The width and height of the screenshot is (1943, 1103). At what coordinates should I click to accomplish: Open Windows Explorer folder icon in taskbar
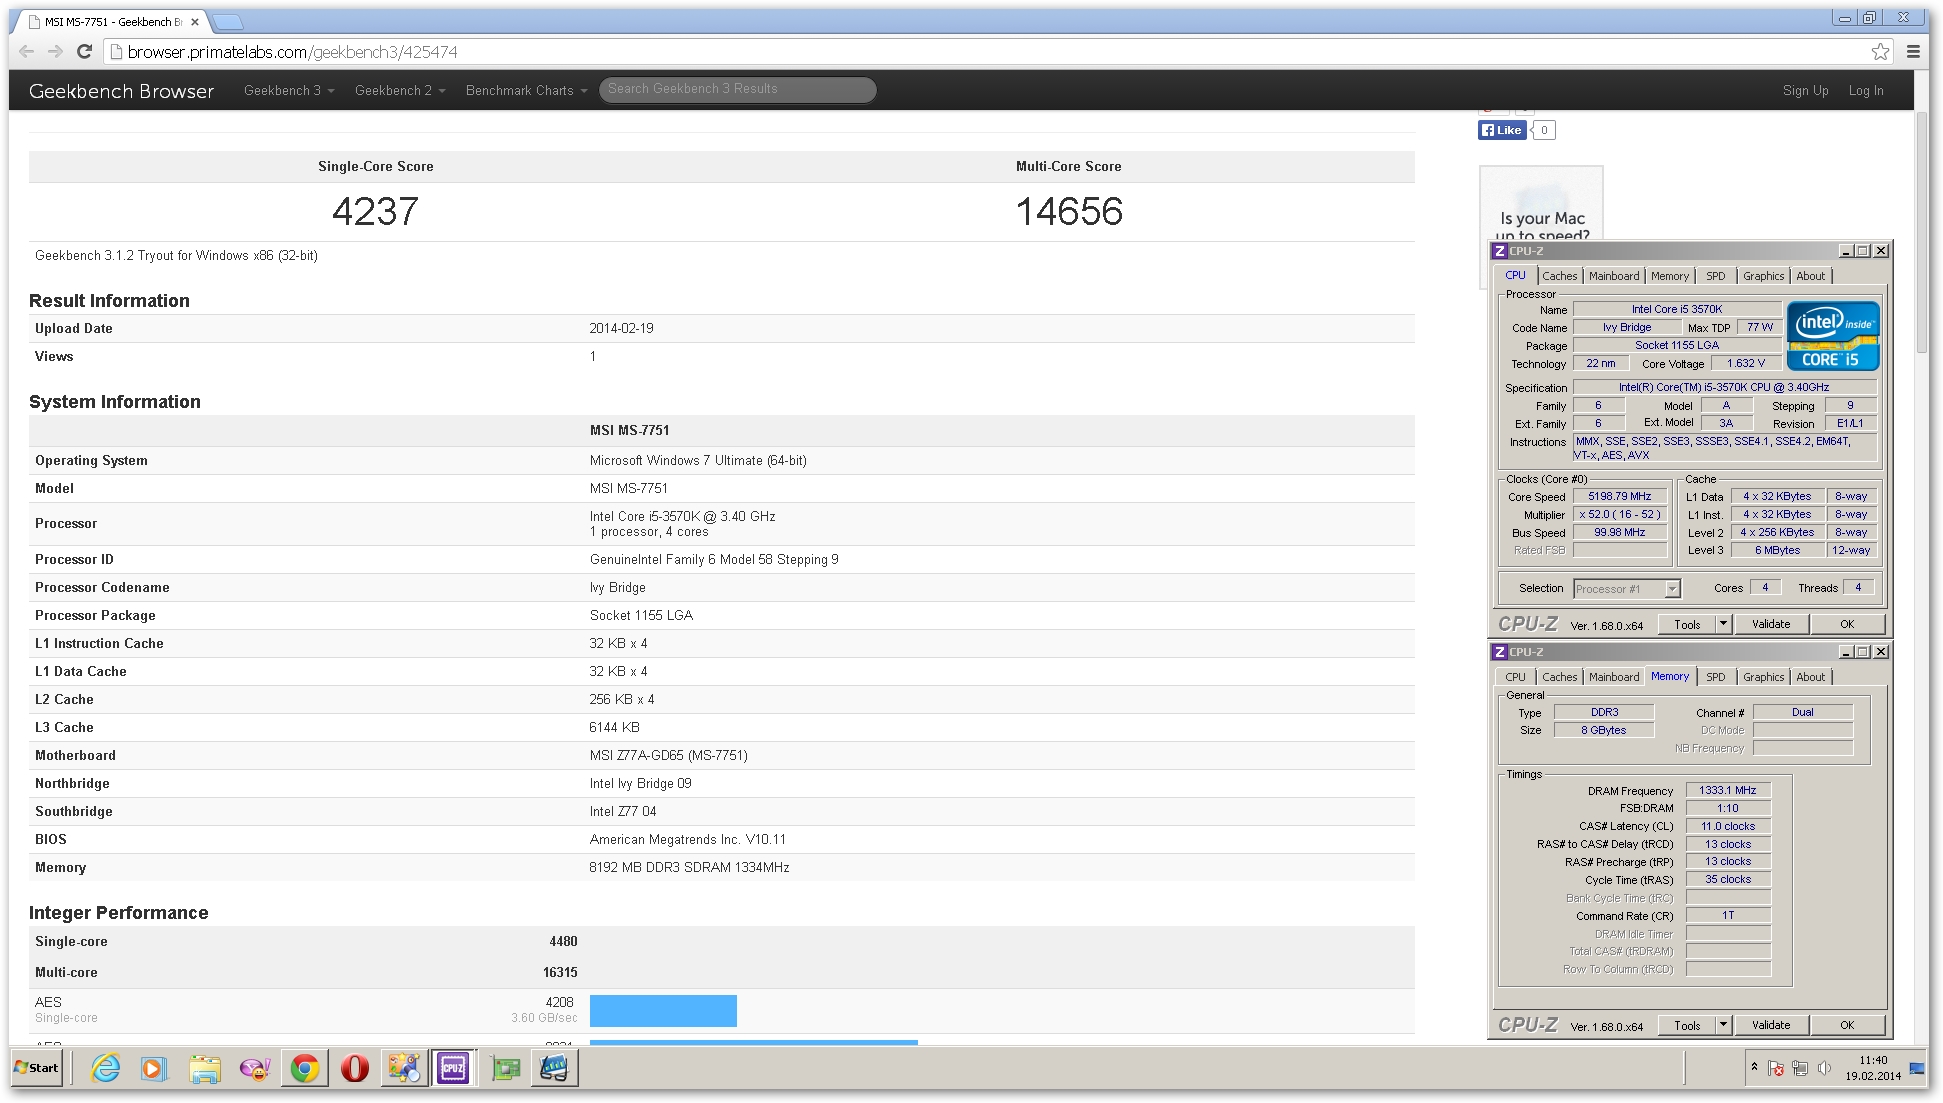(205, 1068)
